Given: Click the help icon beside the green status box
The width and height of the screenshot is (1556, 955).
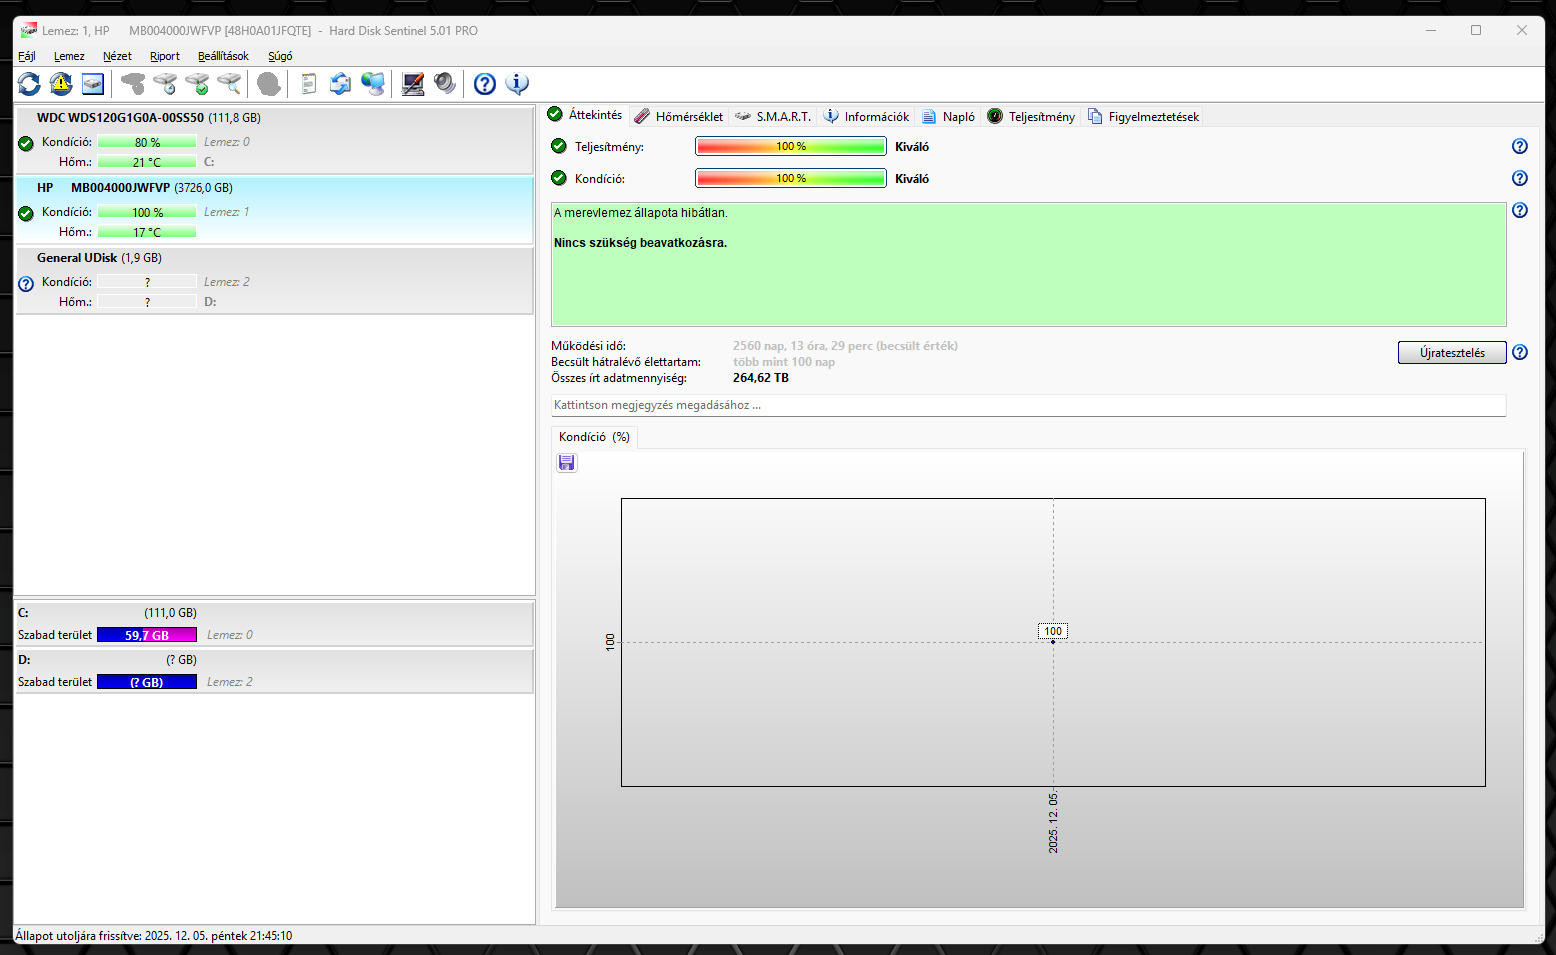Looking at the screenshot, I should click(x=1520, y=210).
